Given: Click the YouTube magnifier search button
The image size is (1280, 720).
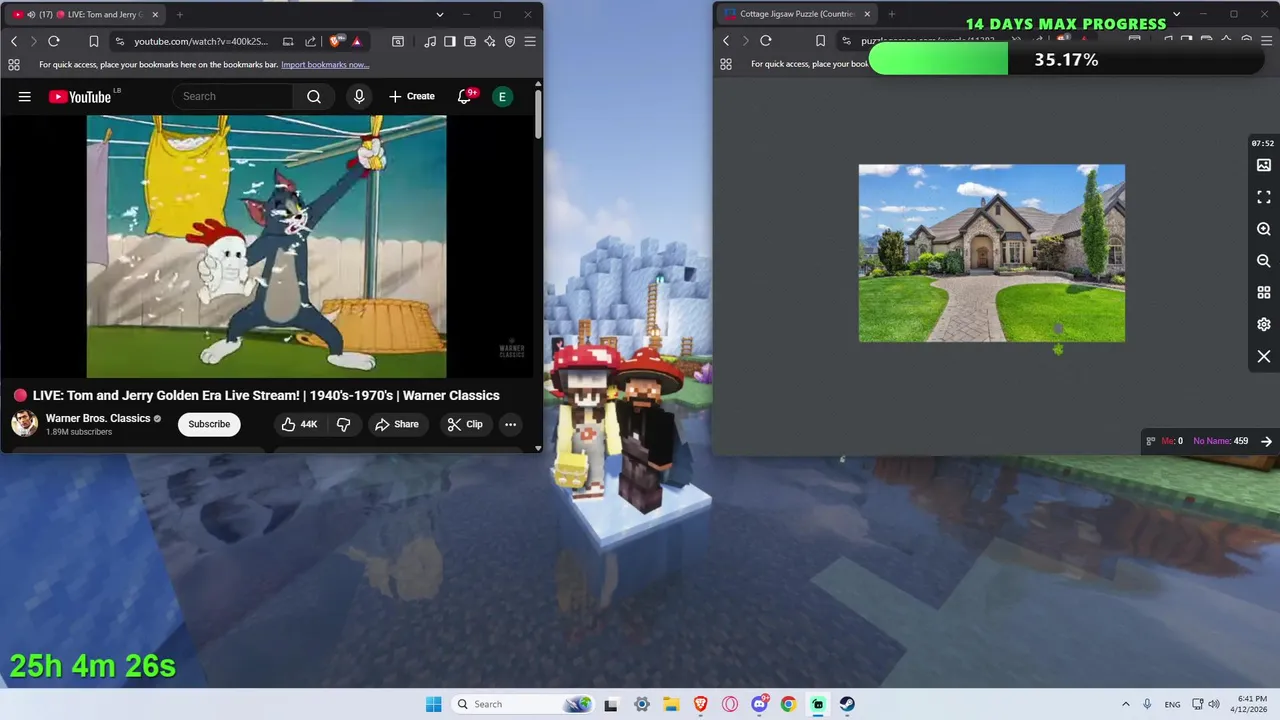Looking at the screenshot, I should (314, 96).
